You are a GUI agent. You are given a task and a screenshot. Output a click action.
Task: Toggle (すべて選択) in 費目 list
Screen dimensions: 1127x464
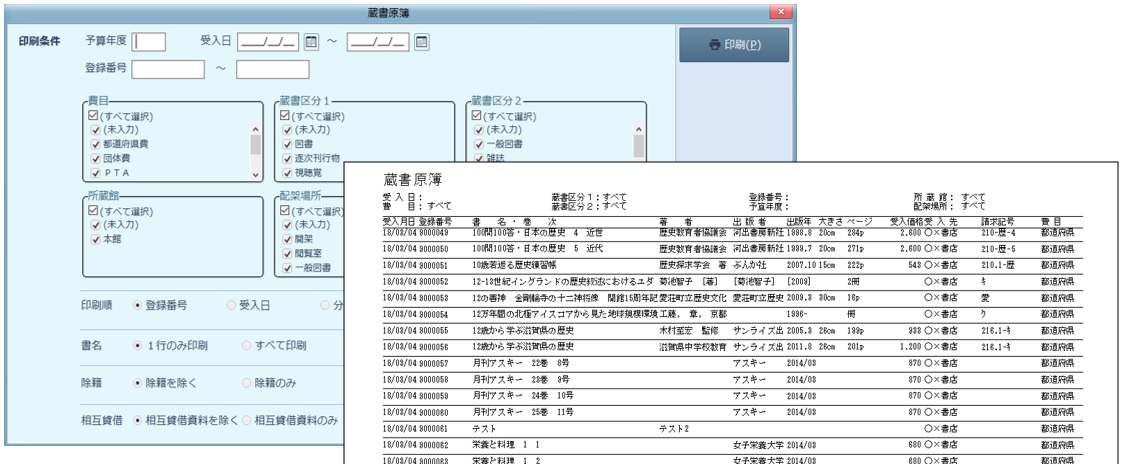click(93, 116)
